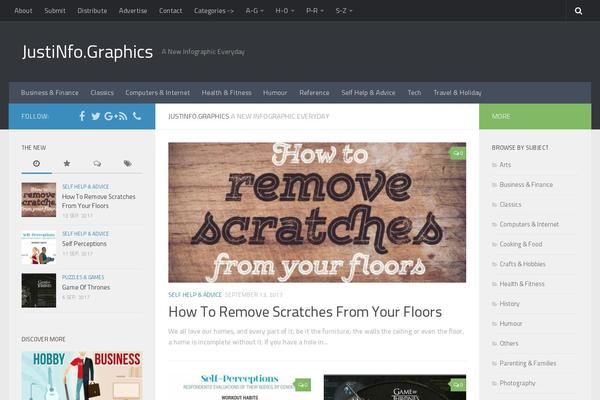Go to Reference in the nav bar

314,93
